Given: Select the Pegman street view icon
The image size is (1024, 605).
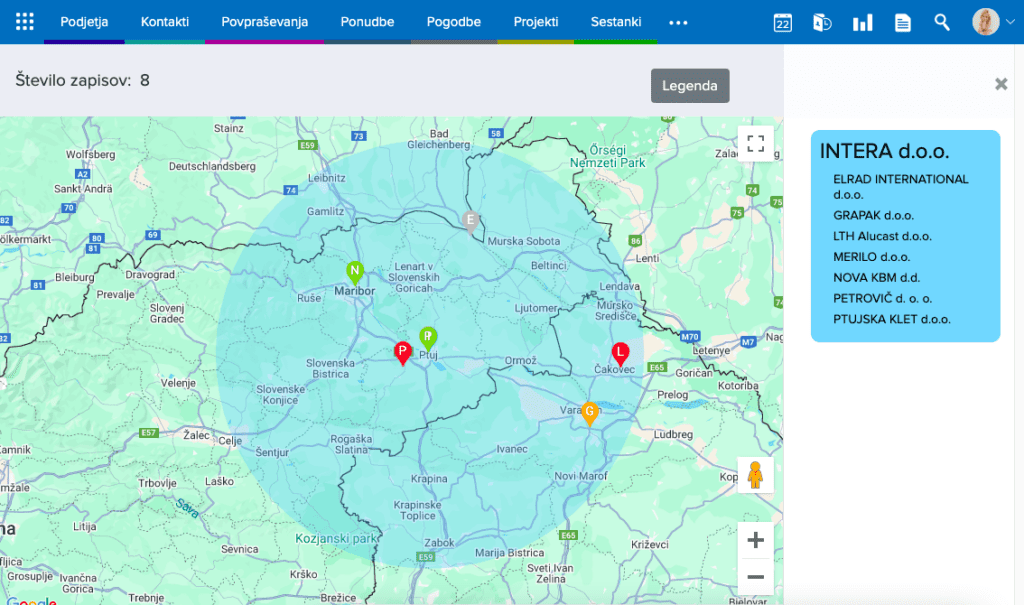Looking at the screenshot, I should coord(755,475).
